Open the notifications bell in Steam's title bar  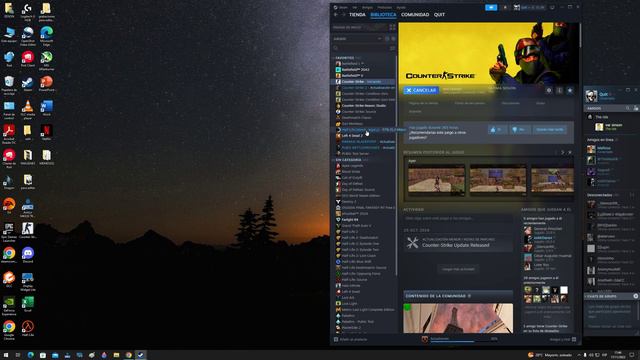[x=505, y=7]
